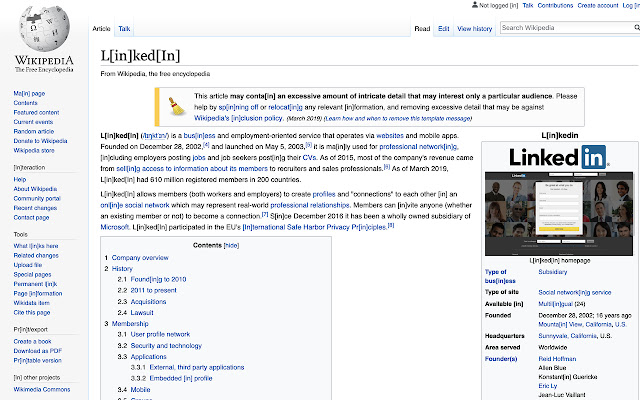Open the Contributions link at top
640x400 pixels.
pos(556,5)
